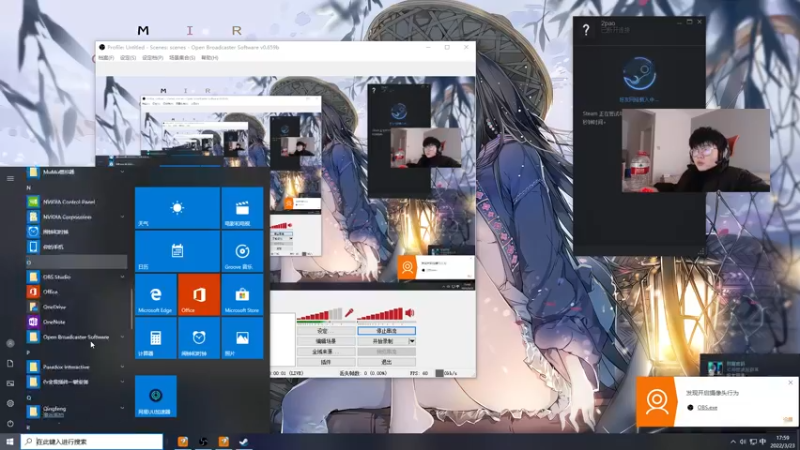Click the 停止串流 stop streaming button
Image resolution: width=800 pixels, height=450 pixels.
point(386,331)
